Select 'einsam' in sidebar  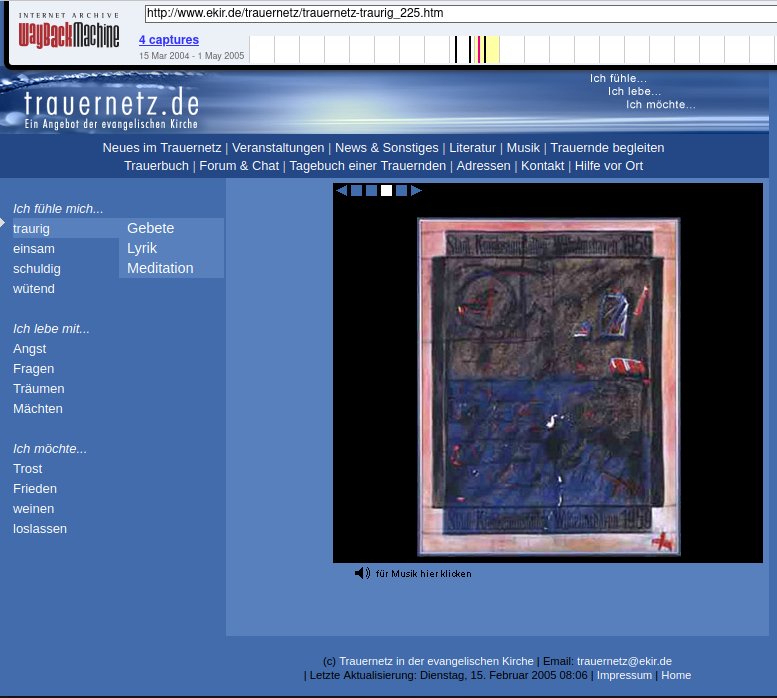[34, 249]
